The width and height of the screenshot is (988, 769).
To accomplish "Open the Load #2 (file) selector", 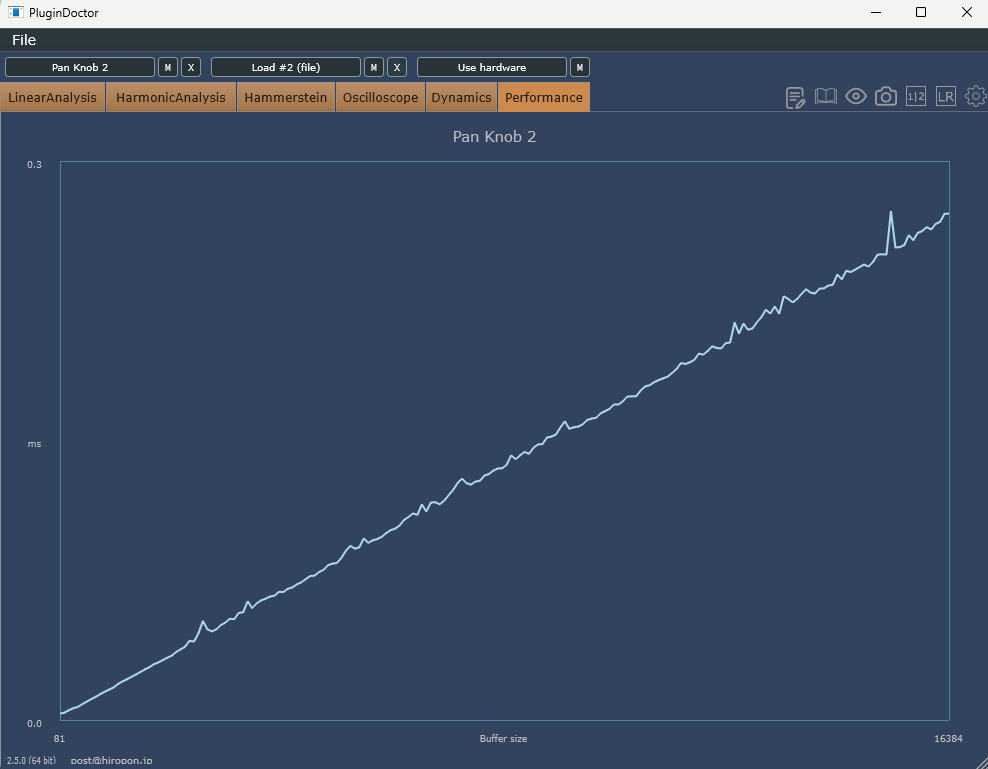I will [286, 67].
